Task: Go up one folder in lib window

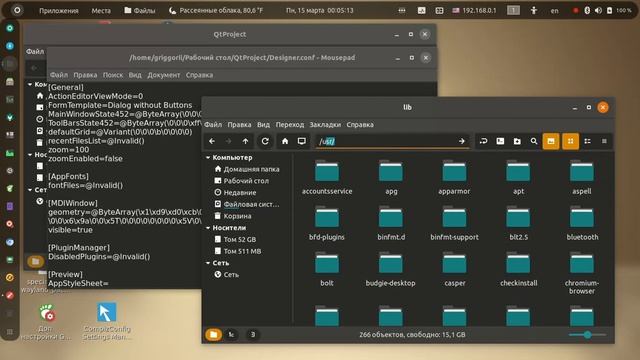Action: coord(245,141)
